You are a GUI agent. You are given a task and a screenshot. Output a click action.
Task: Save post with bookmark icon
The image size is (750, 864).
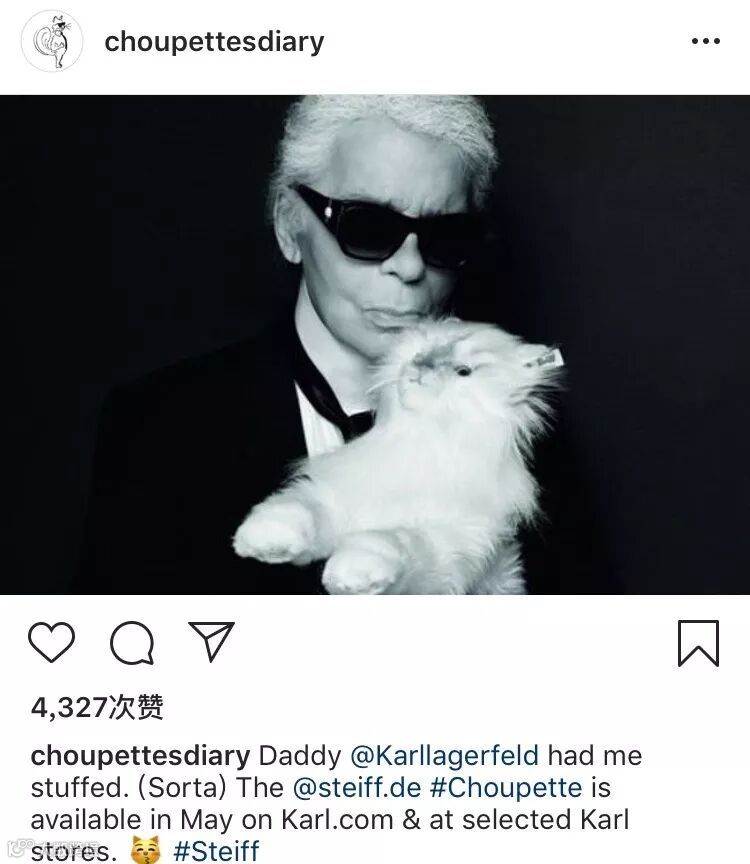tap(698, 643)
